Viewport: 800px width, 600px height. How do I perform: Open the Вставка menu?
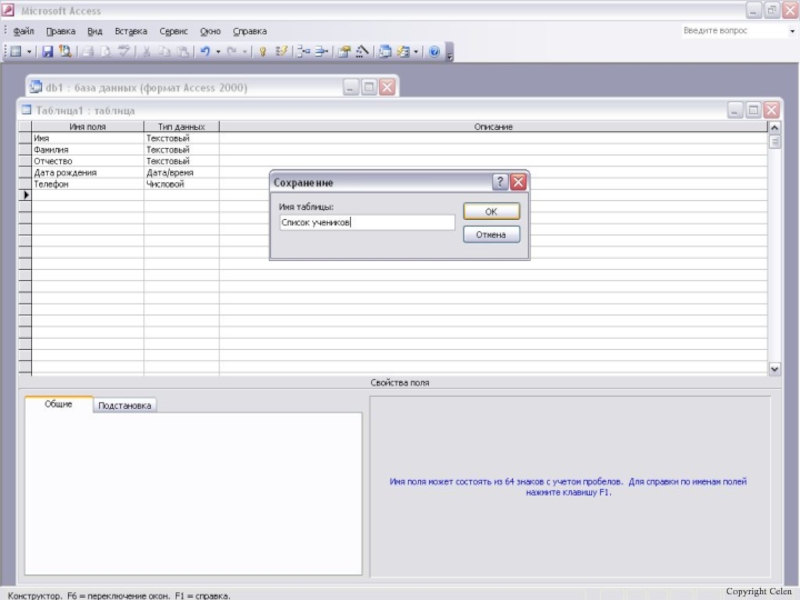130,31
